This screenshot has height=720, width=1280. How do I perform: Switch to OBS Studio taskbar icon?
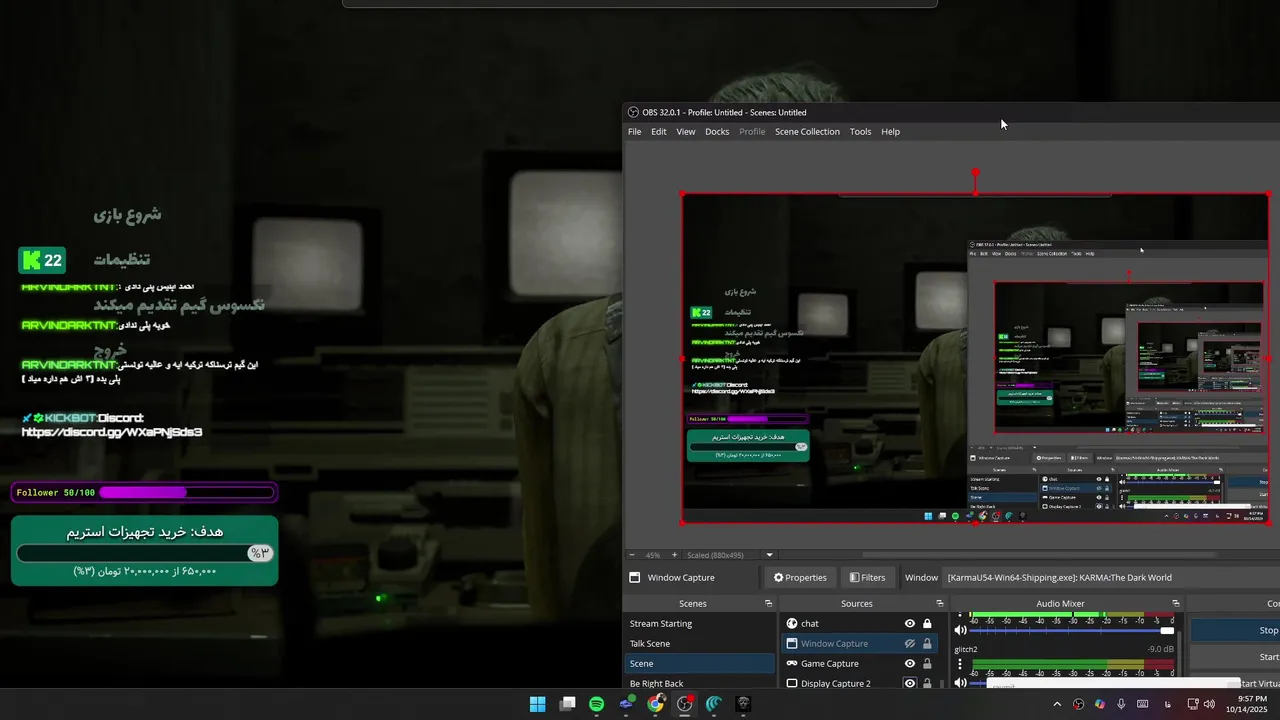[x=685, y=704]
